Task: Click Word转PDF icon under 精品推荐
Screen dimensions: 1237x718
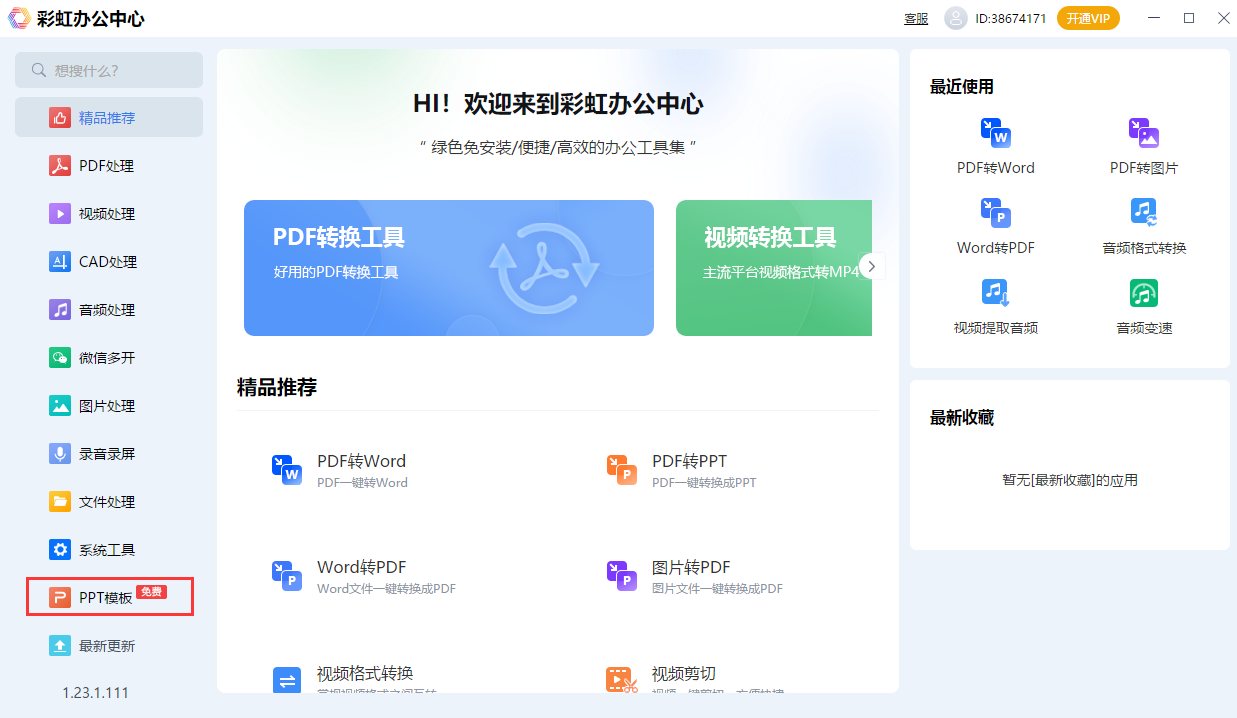Action: (x=287, y=576)
